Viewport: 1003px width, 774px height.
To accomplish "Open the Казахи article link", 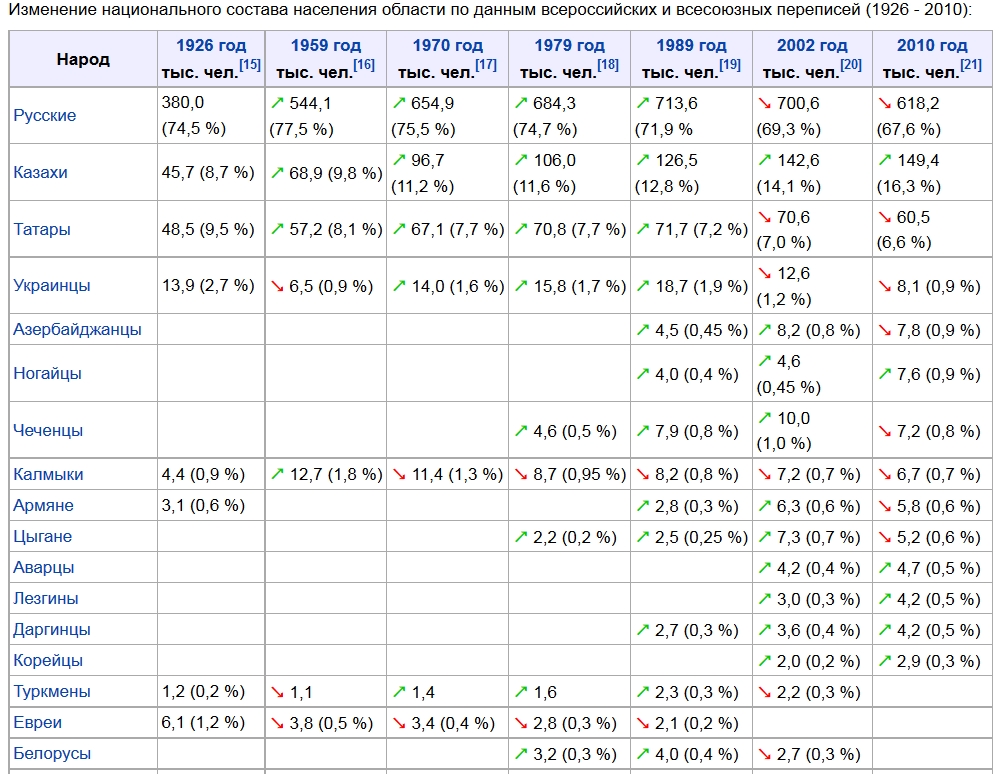I will 41,173.
